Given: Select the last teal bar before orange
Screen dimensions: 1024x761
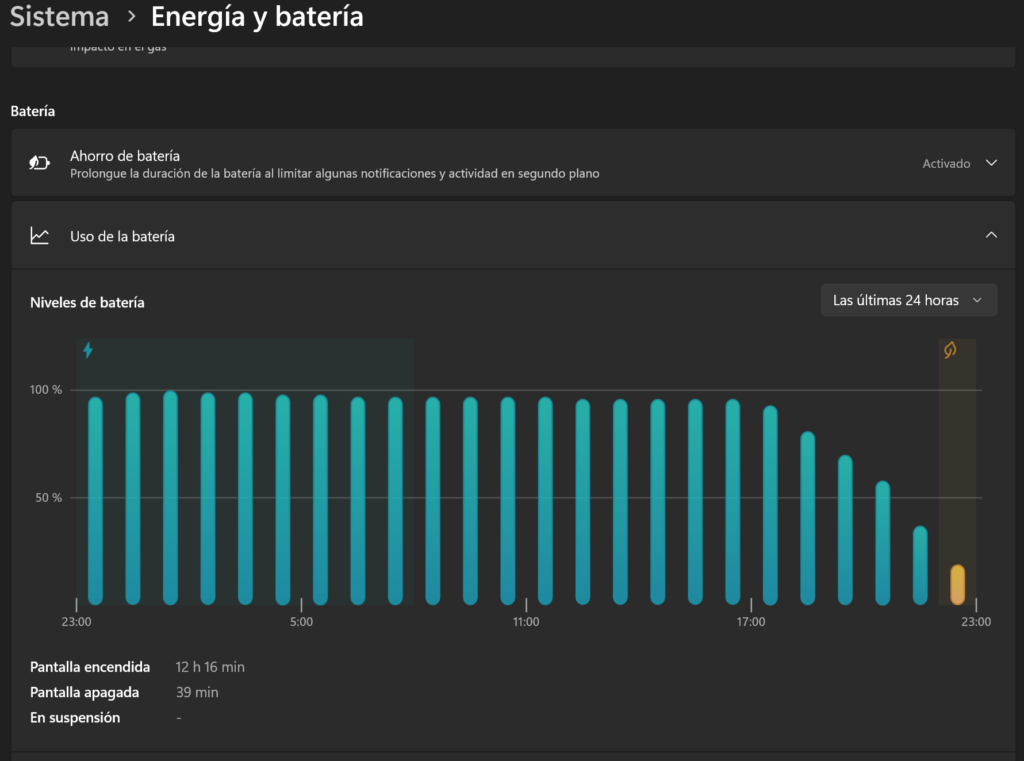Looking at the screenshot, I should click(x=920, y=565).
